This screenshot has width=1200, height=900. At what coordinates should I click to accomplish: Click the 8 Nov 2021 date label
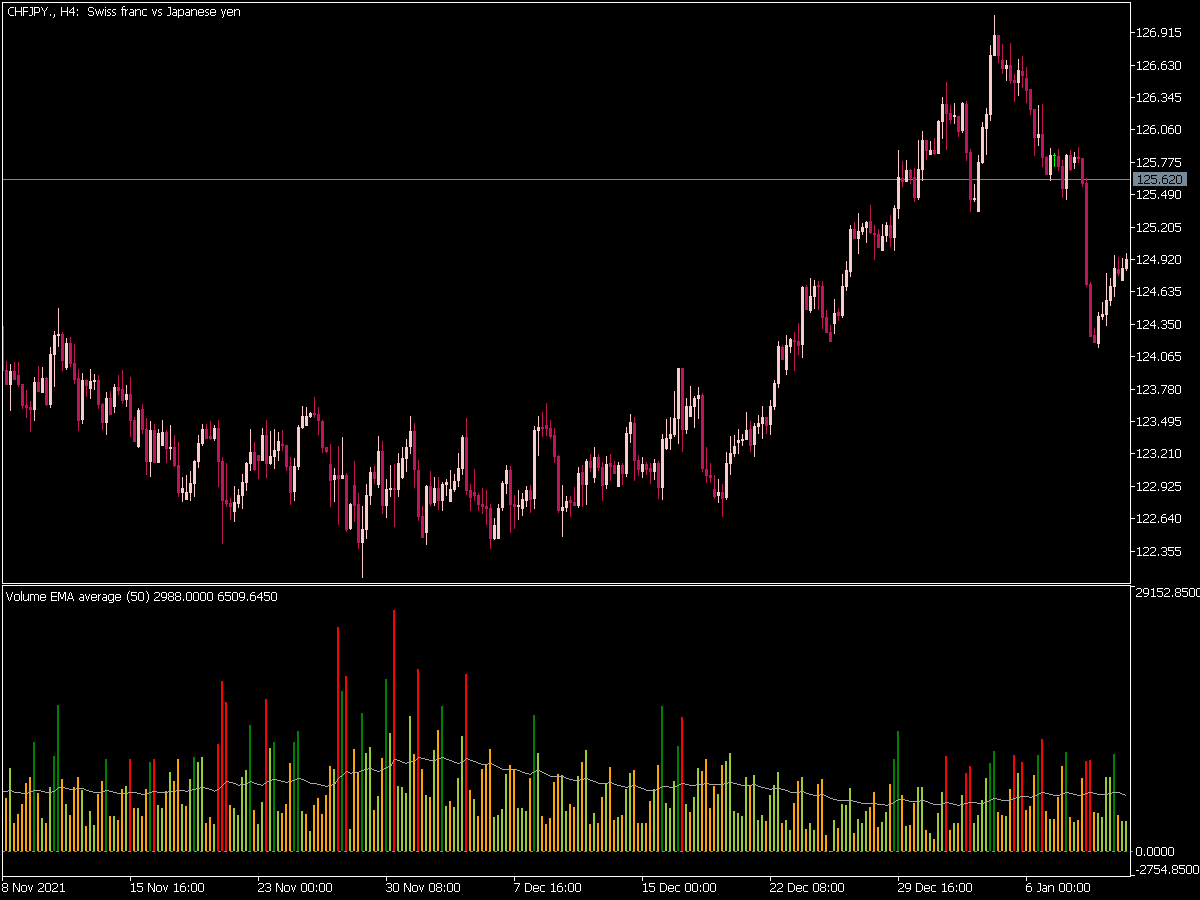click(x=32, y=887)
